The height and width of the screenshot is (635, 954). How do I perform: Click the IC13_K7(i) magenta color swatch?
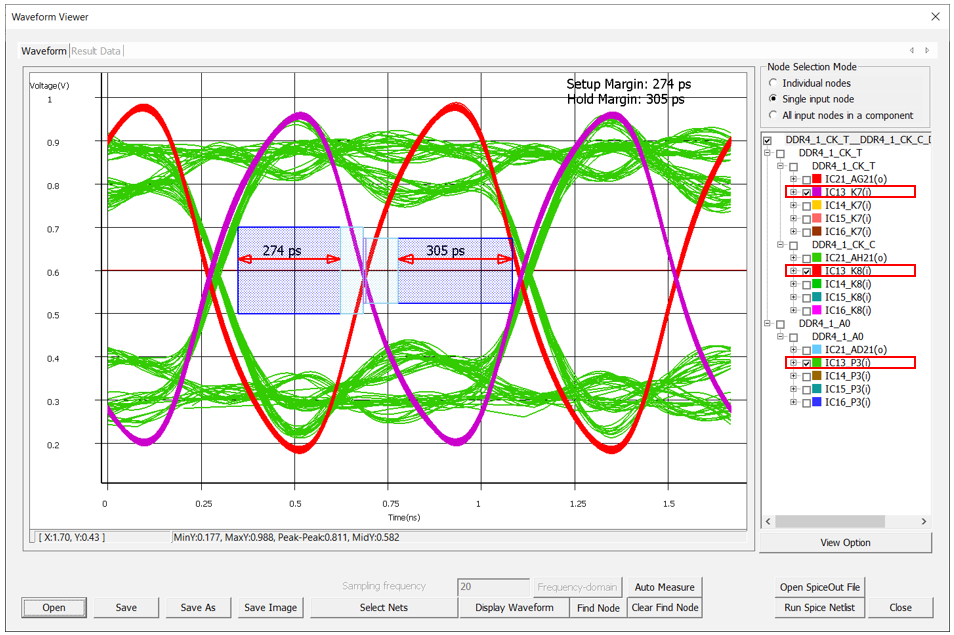818,192
